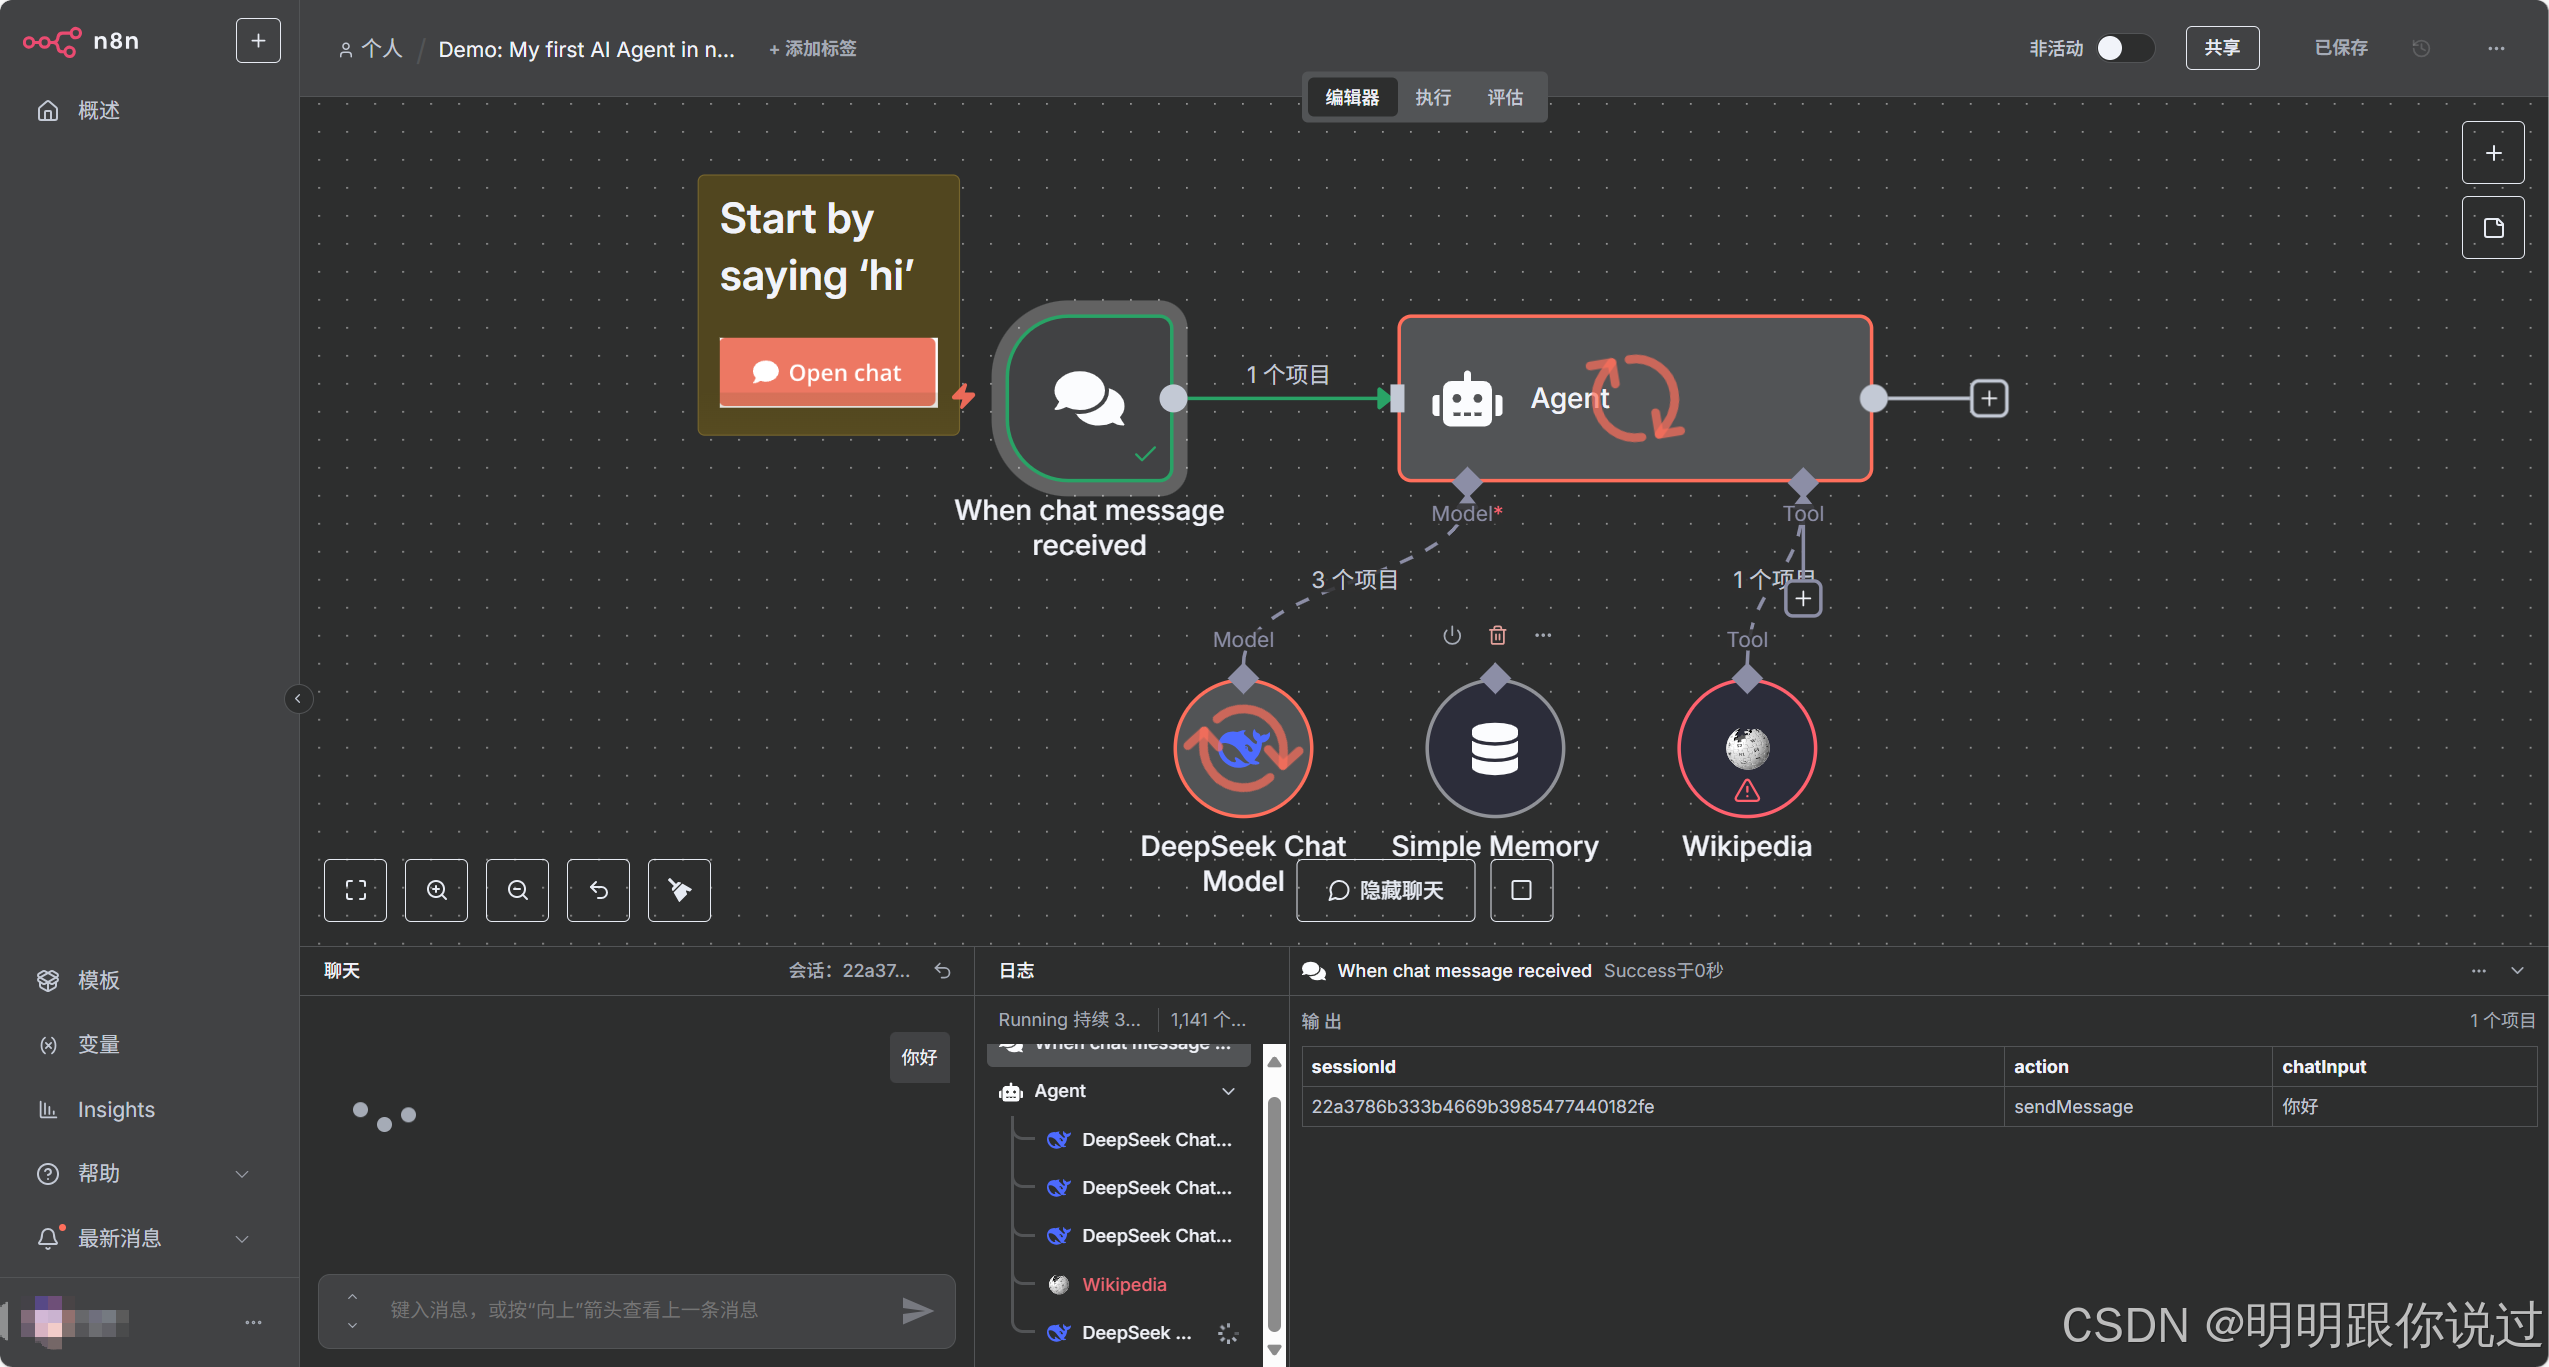The height and width of the screenshot is (1367, 2549).
Task: Select the Agent node
Action: coord(1635,398)
